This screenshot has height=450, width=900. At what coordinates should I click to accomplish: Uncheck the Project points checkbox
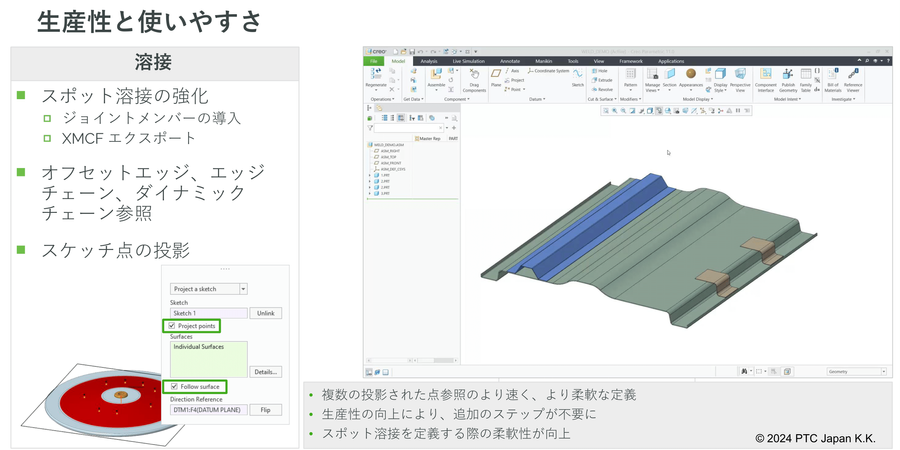(x=171, y=326)
